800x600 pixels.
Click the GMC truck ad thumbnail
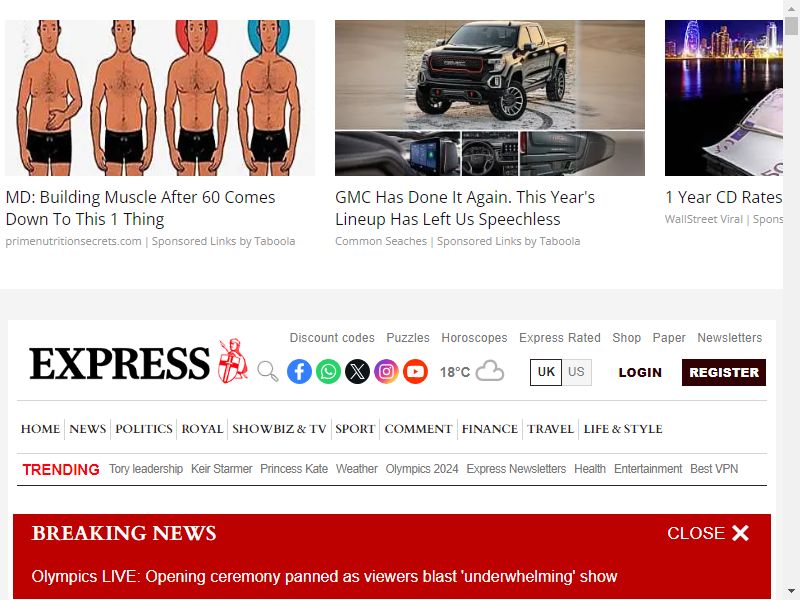(490, 98)
